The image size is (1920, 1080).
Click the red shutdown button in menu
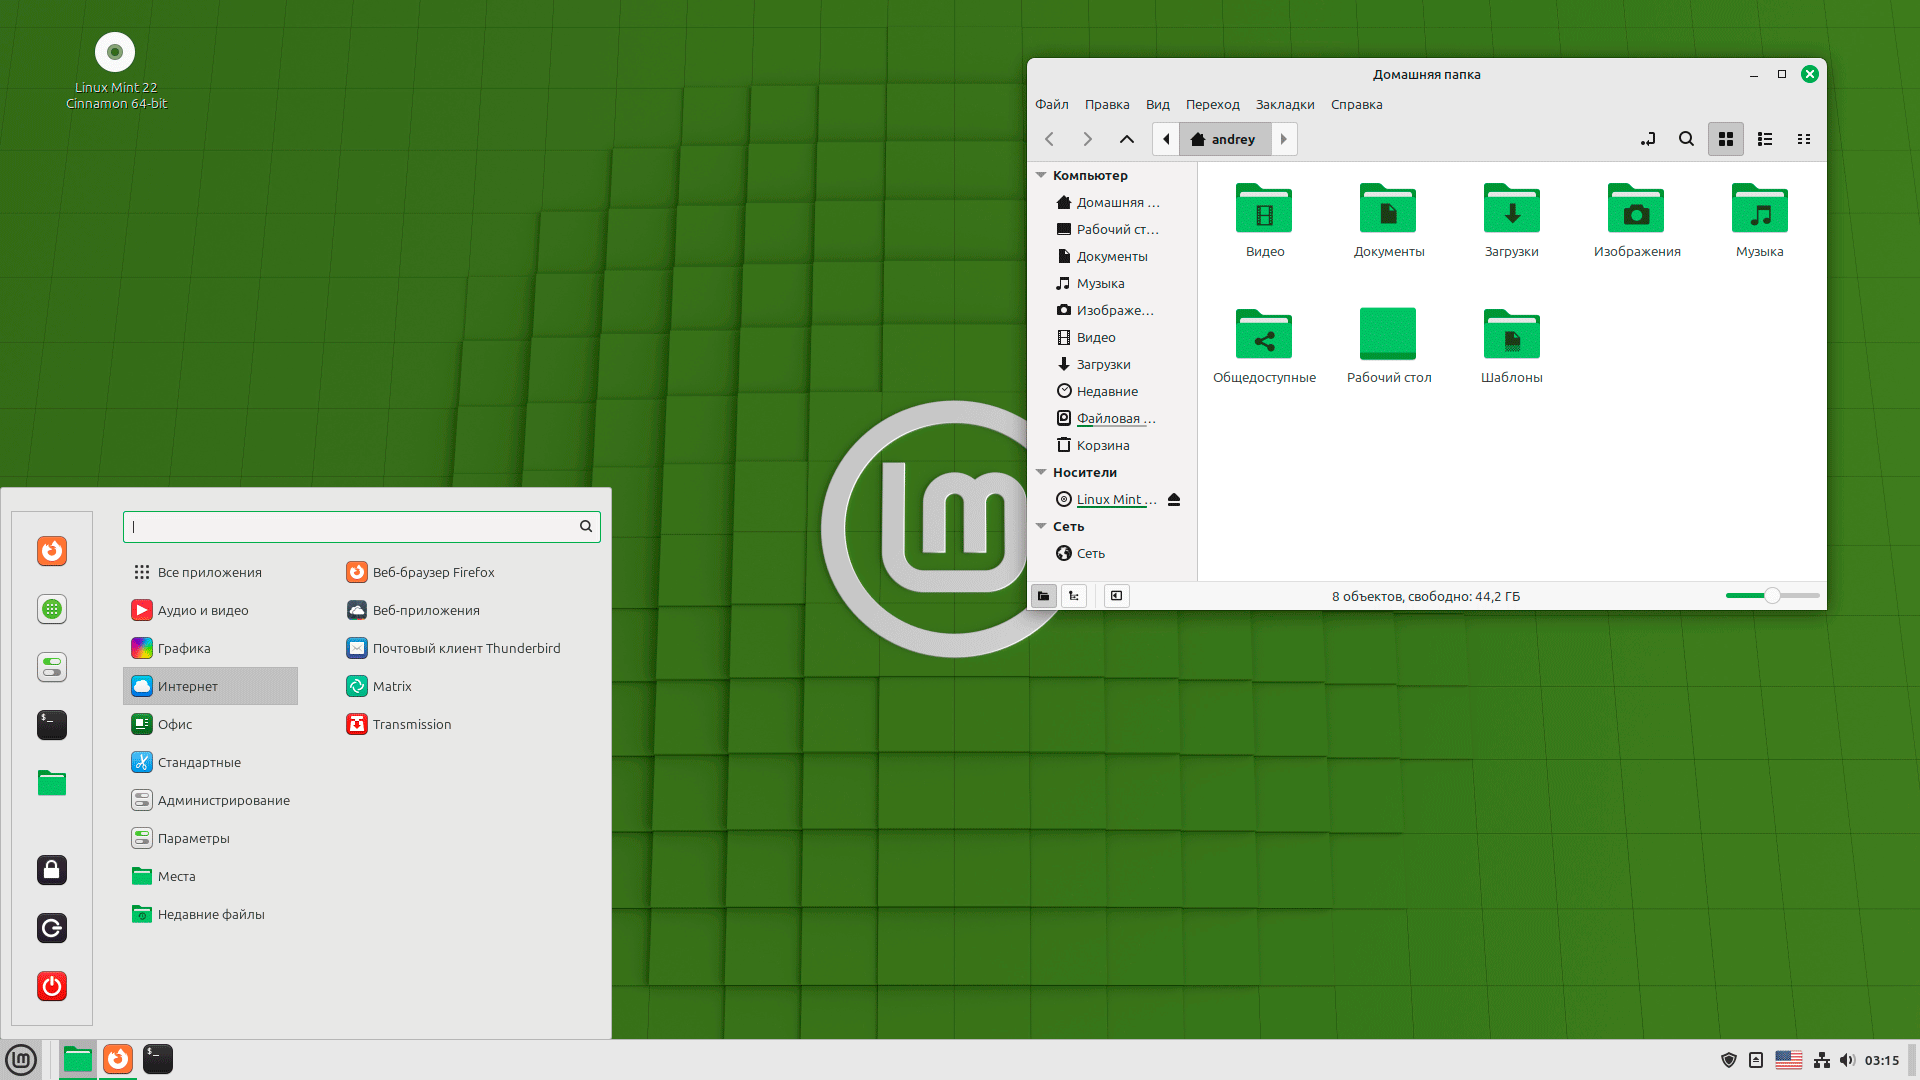click(52, 986)
